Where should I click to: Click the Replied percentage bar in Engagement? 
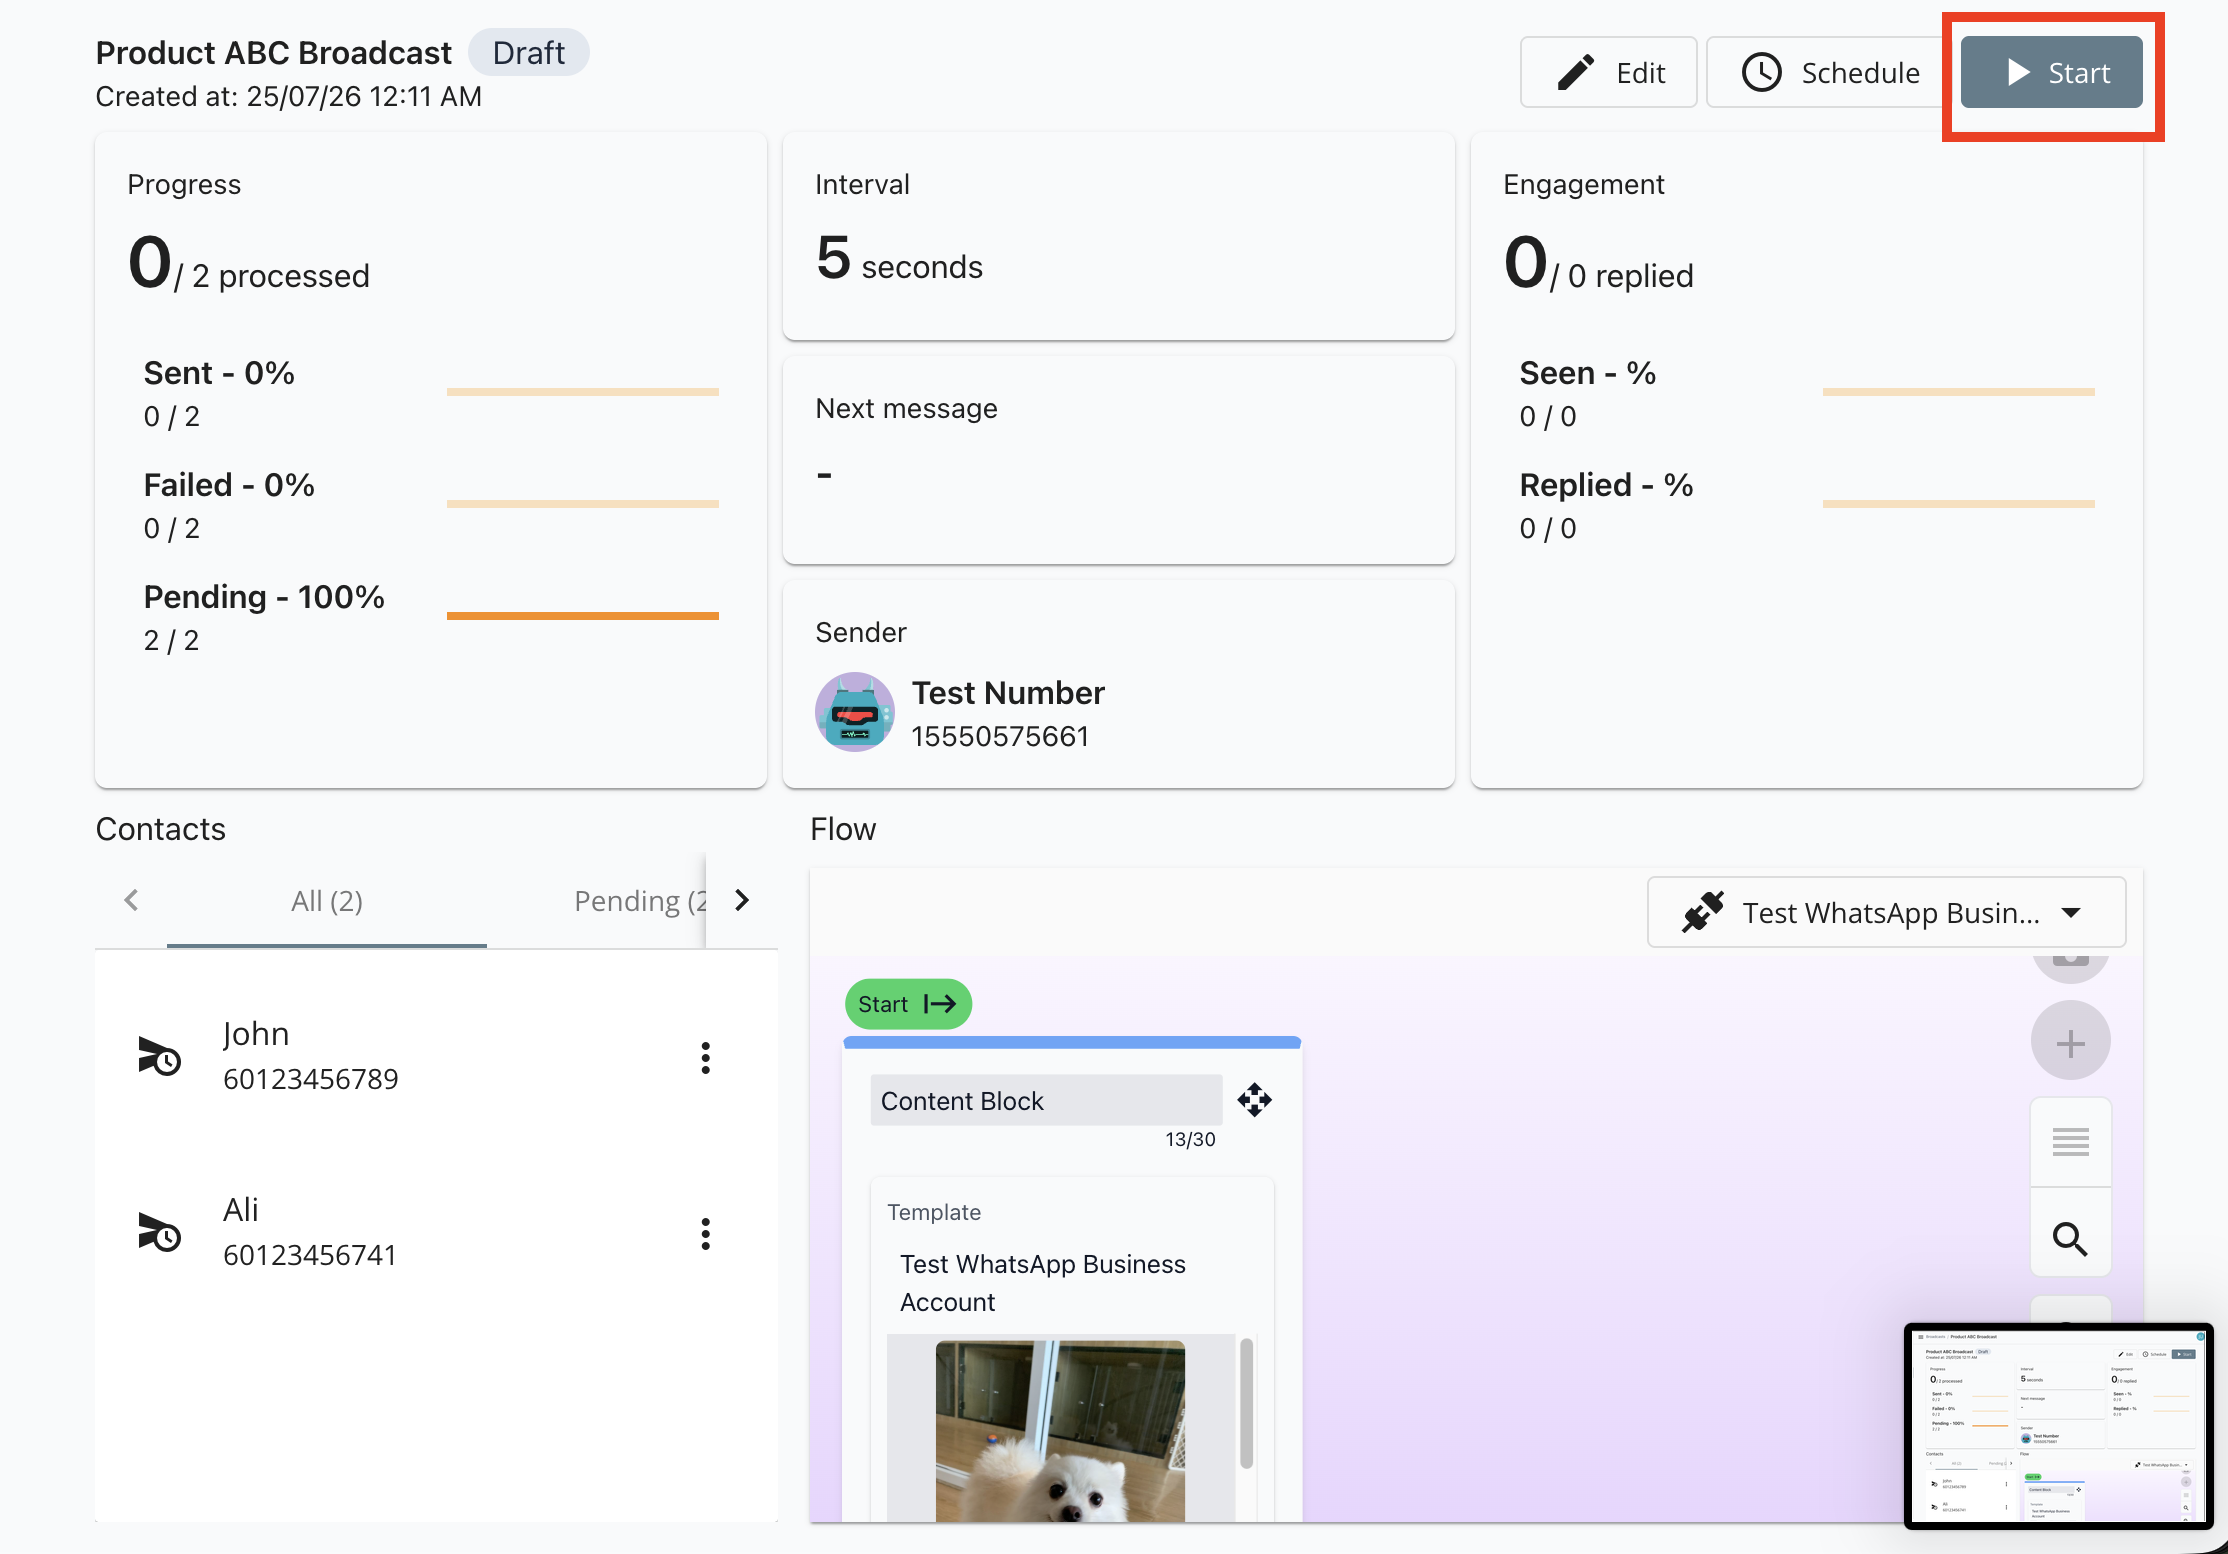1959,504
